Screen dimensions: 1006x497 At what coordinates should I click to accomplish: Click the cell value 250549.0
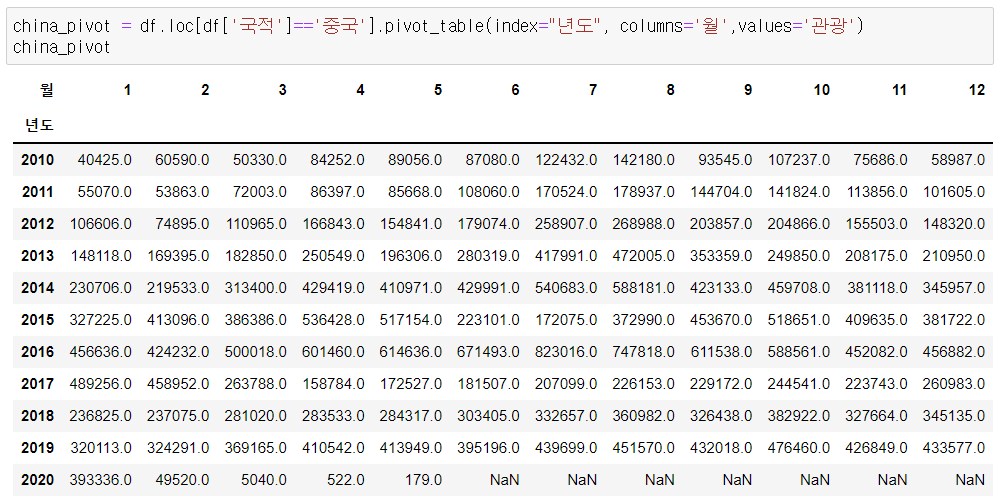coord(333,256)
